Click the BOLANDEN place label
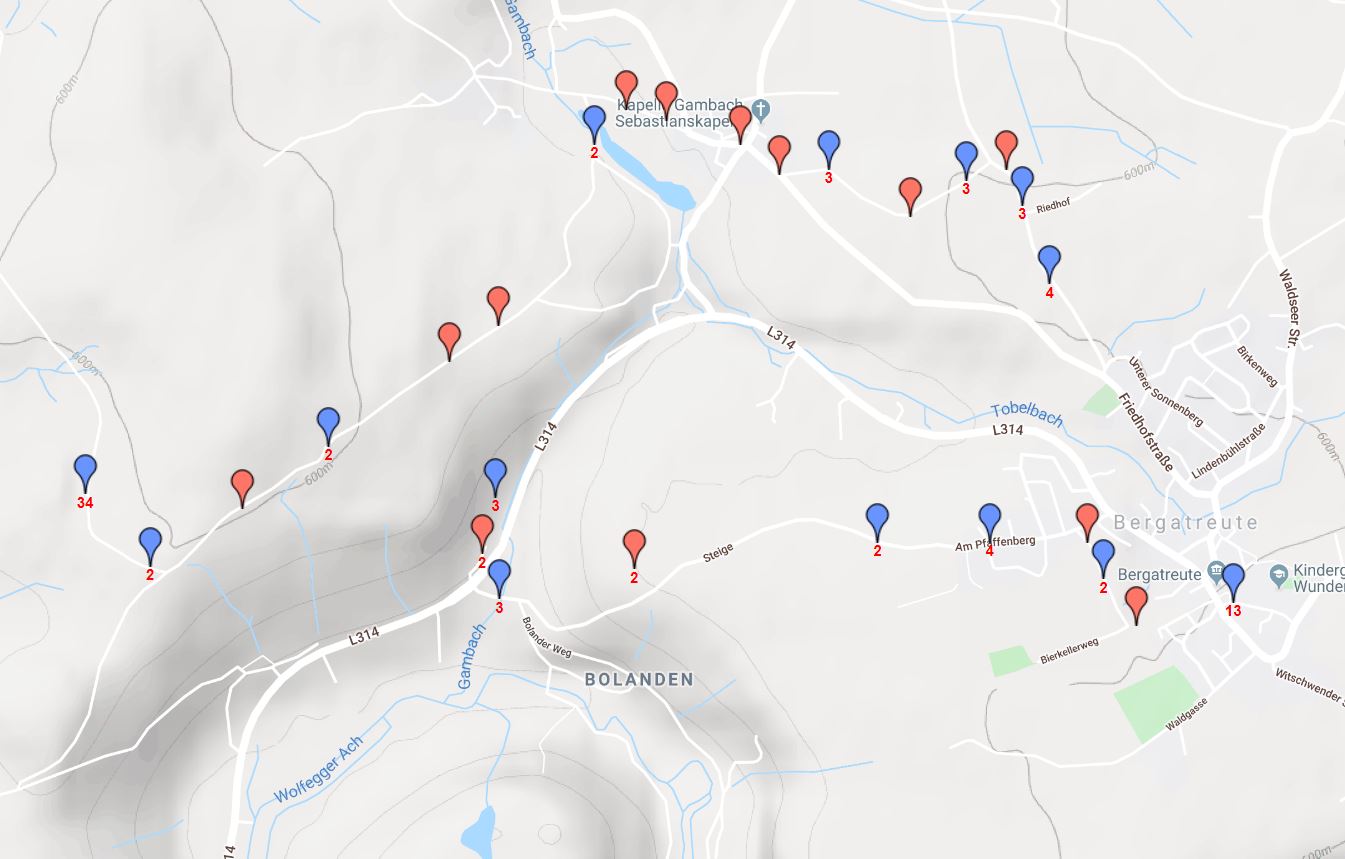Image resolution: width=1345 pixels, height=859 pixels. [x=639, y=679]
